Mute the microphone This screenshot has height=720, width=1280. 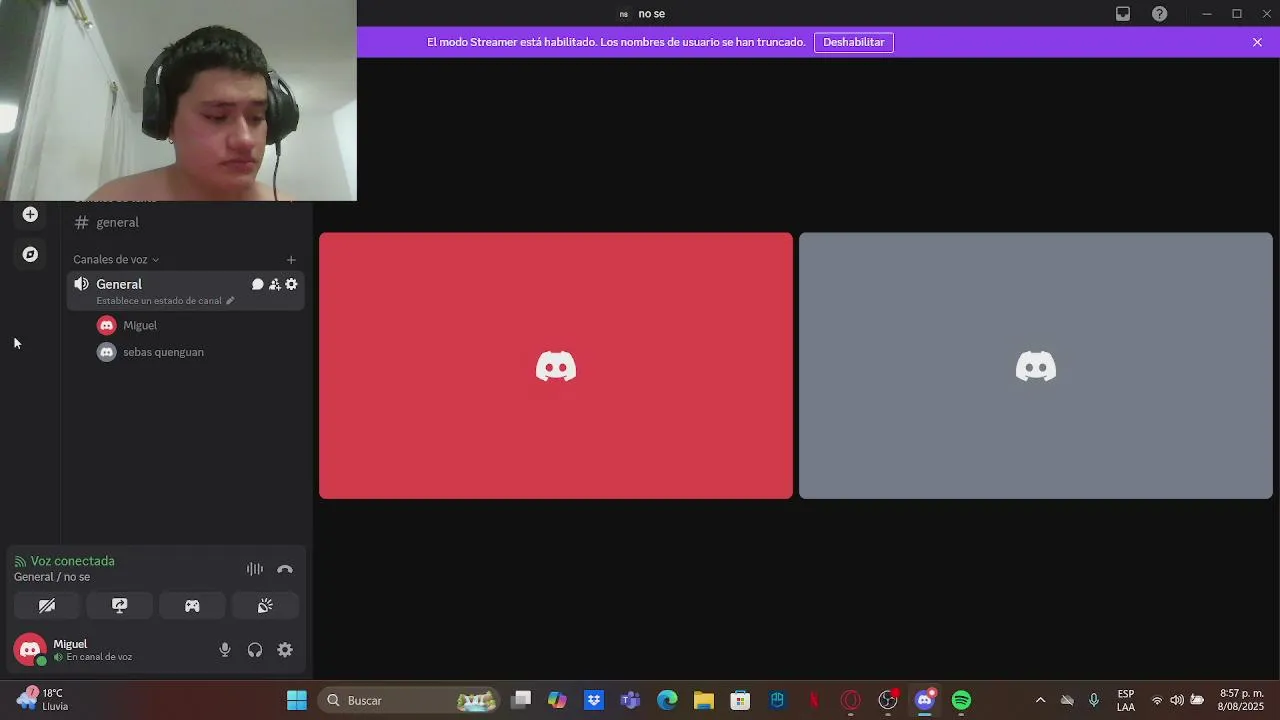click(225, 650)
